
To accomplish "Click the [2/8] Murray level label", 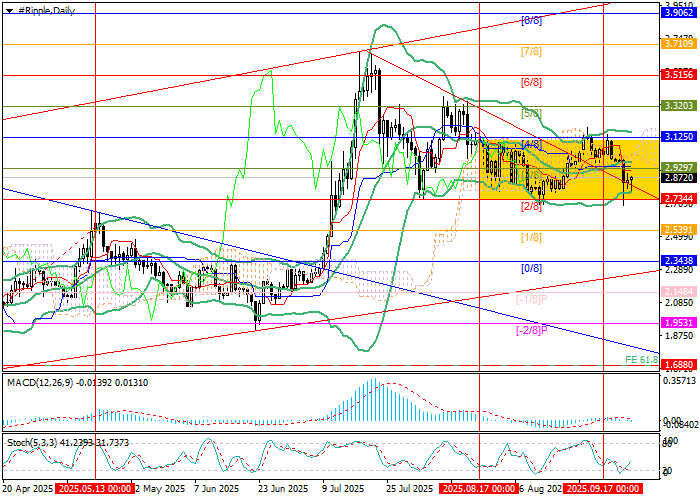I will 531,206.
